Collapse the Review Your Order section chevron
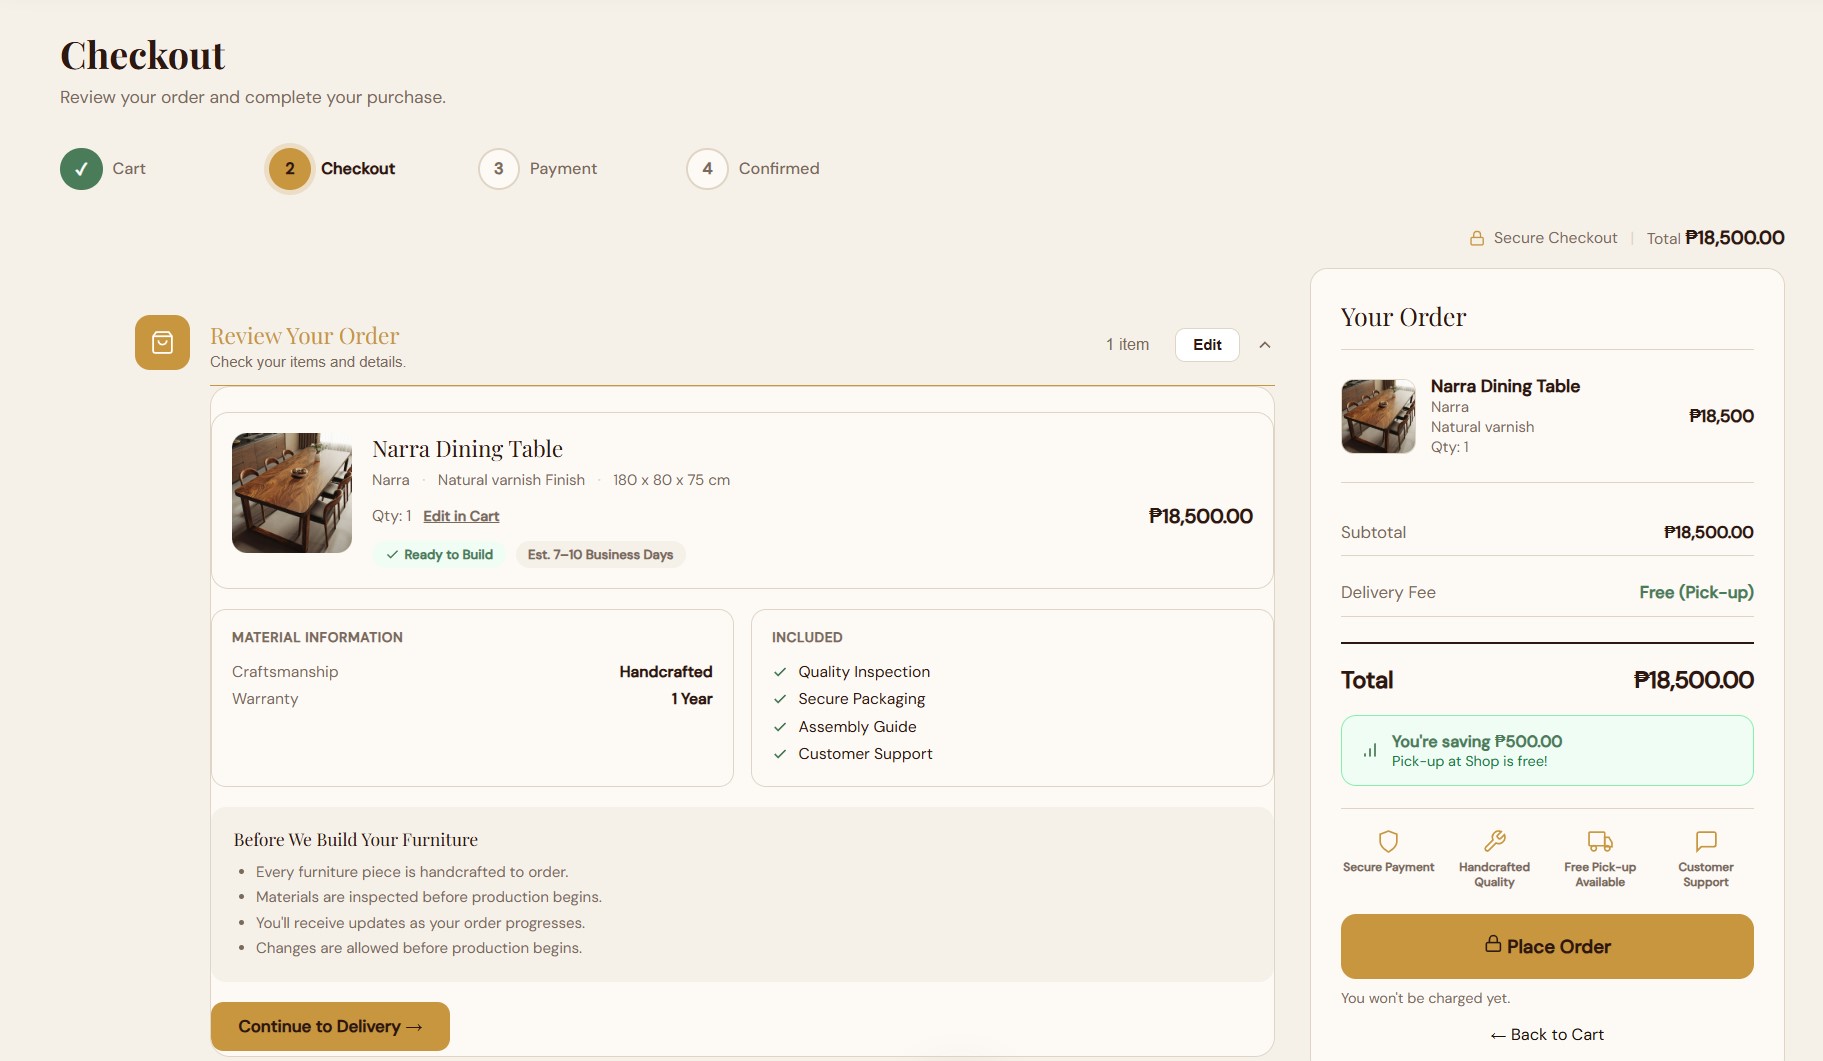Screen dimensions: 1823x1061 click(1264, 345)
